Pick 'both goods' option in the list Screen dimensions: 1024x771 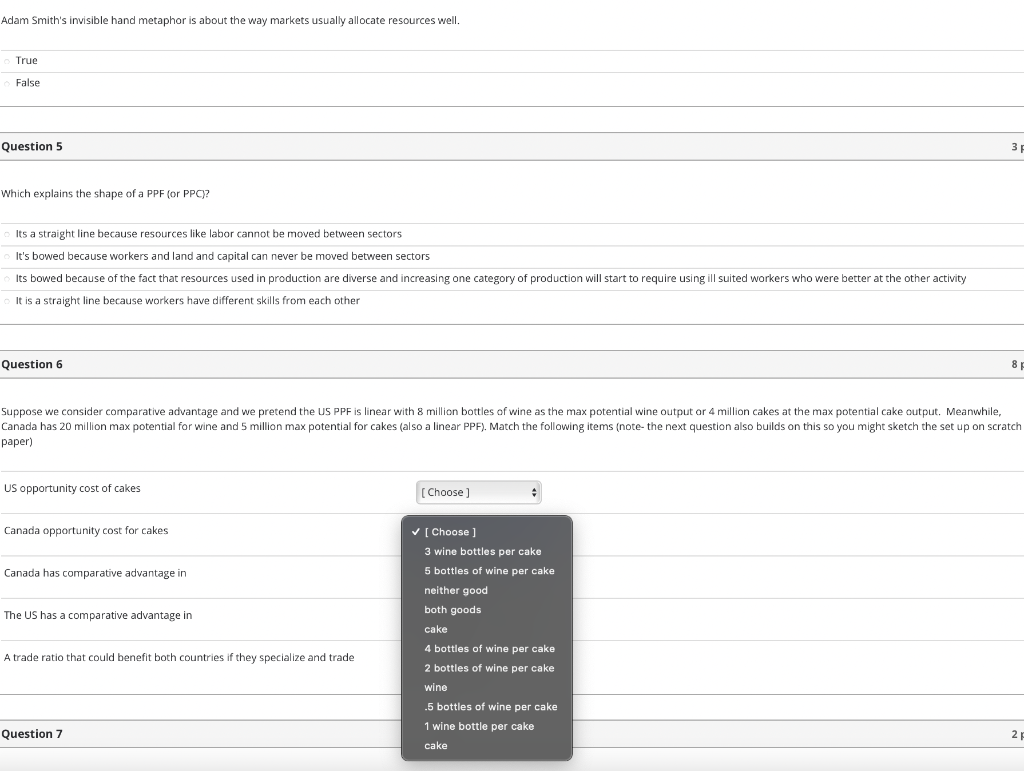[x=487, y=610]
